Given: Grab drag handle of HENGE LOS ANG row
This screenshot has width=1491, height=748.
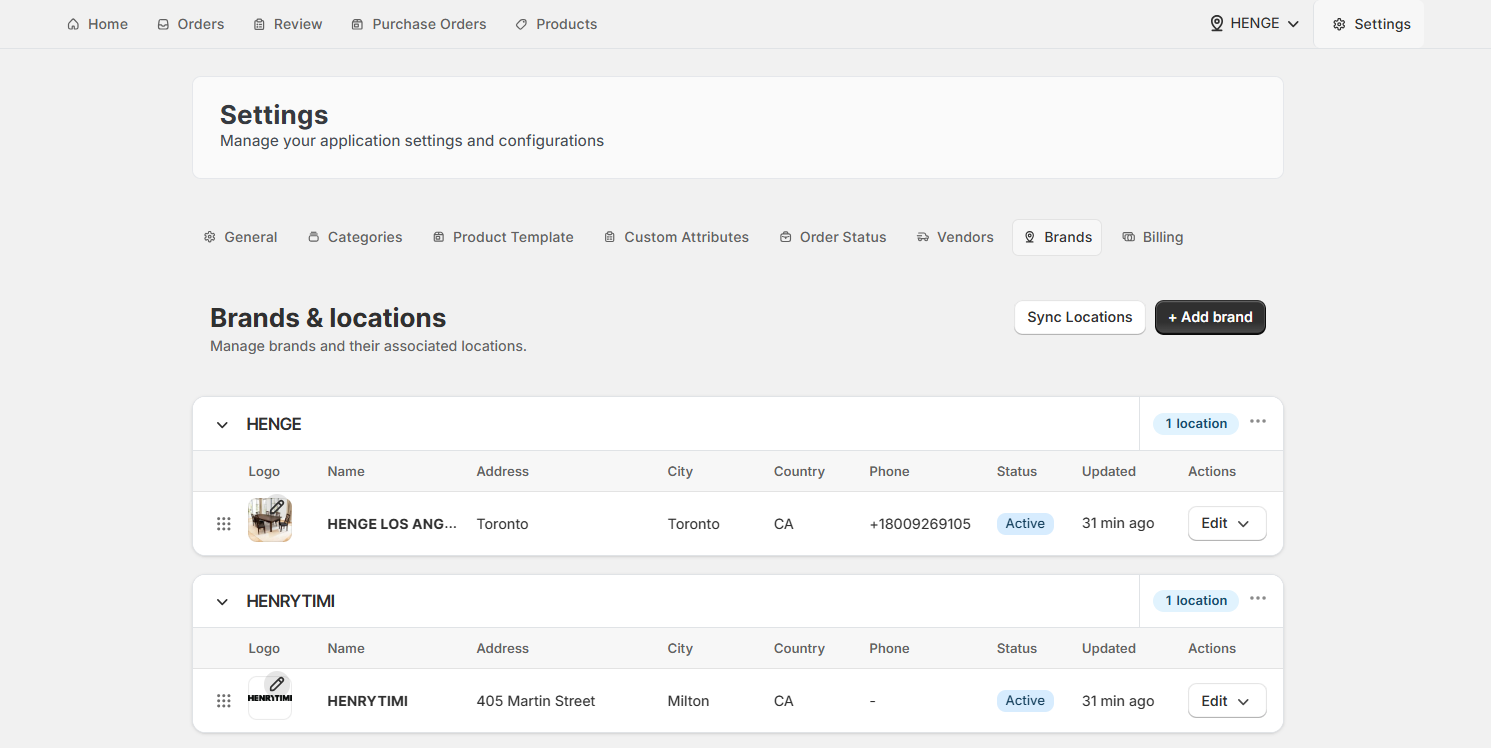Looking at the screenshot, I should (224, 524).
